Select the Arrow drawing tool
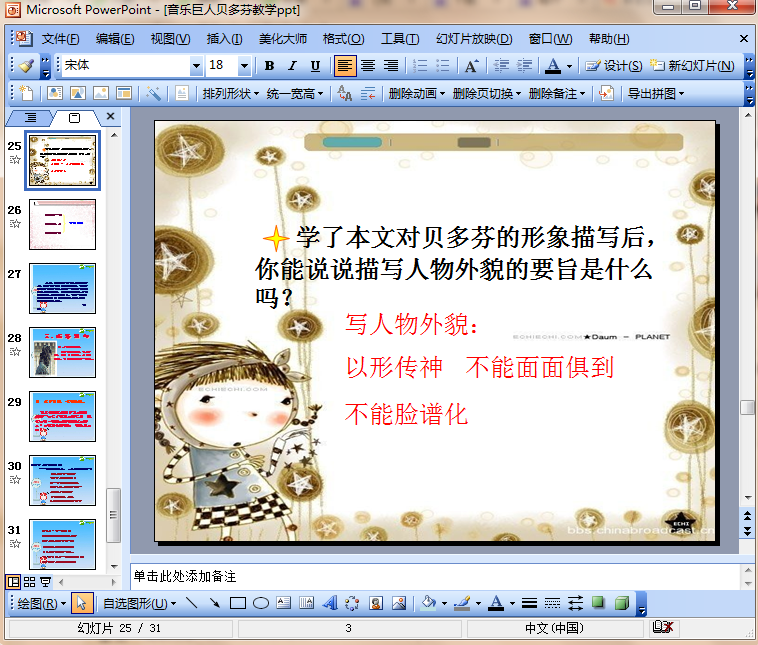Image resolution: width=758 pixels, height=645 pixels. [x=214, y=602]
